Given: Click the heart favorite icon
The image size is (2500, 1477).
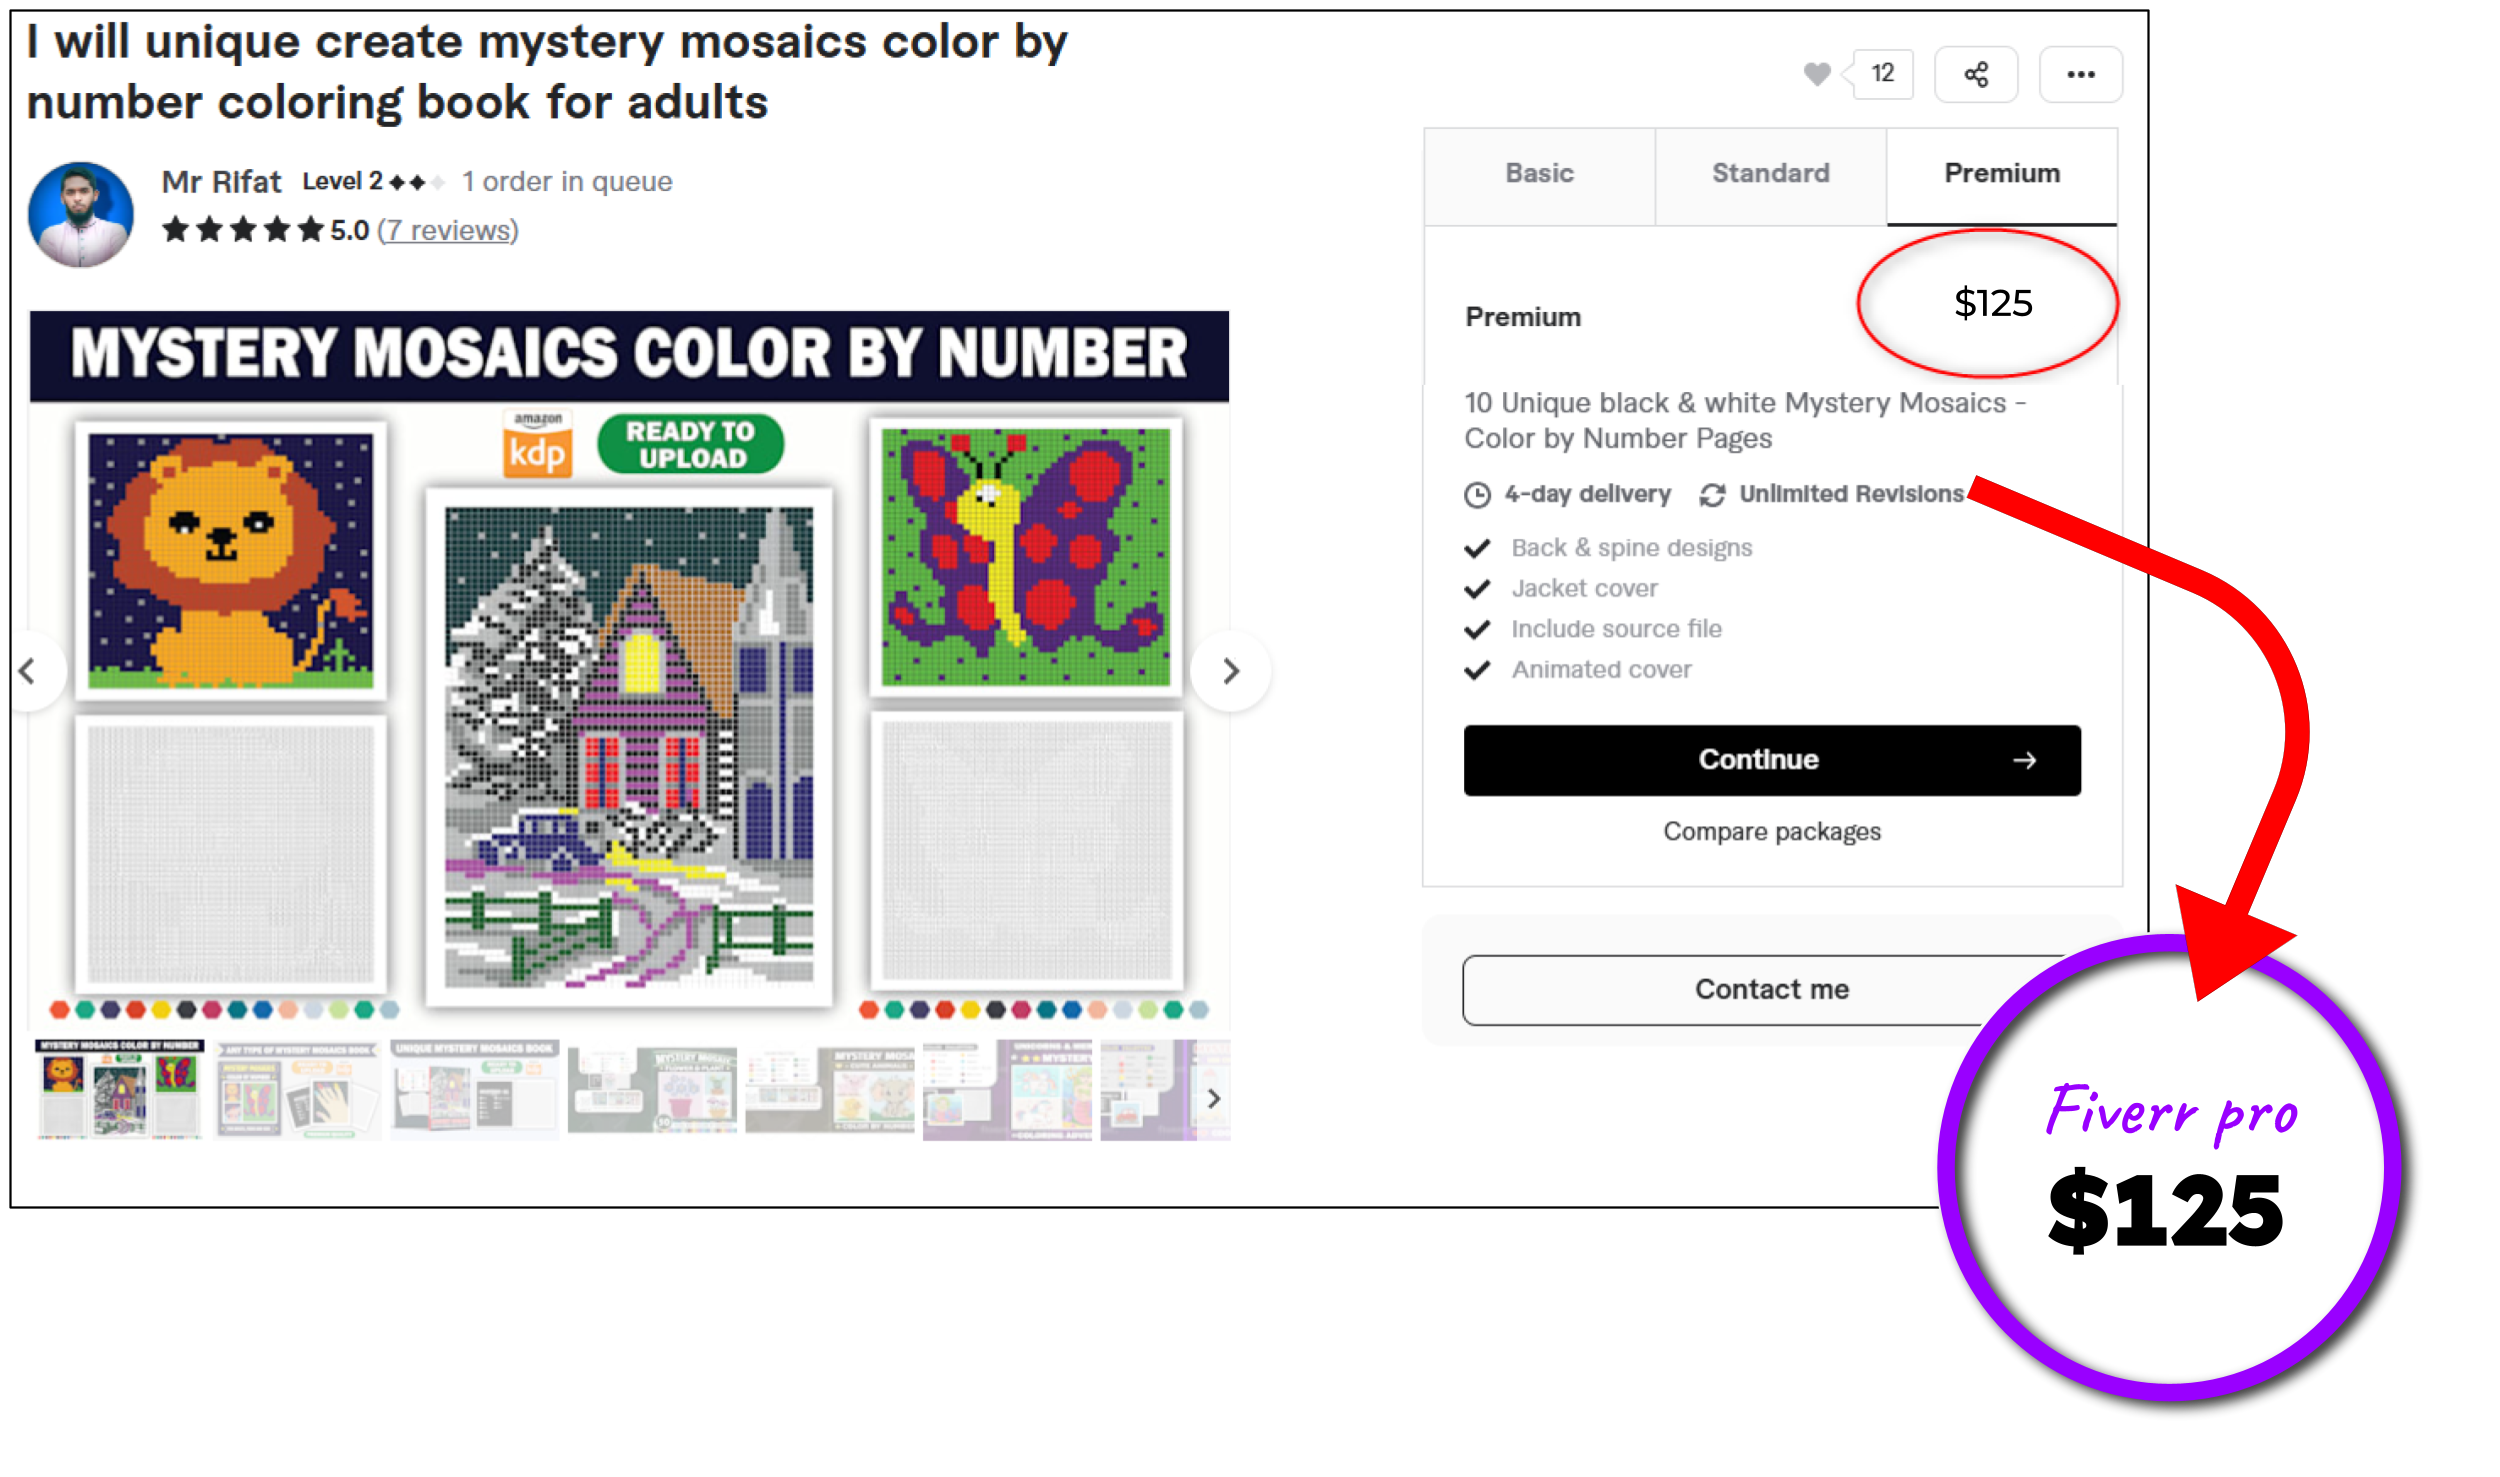Looking at the screenshot, I should (1816, 74).
